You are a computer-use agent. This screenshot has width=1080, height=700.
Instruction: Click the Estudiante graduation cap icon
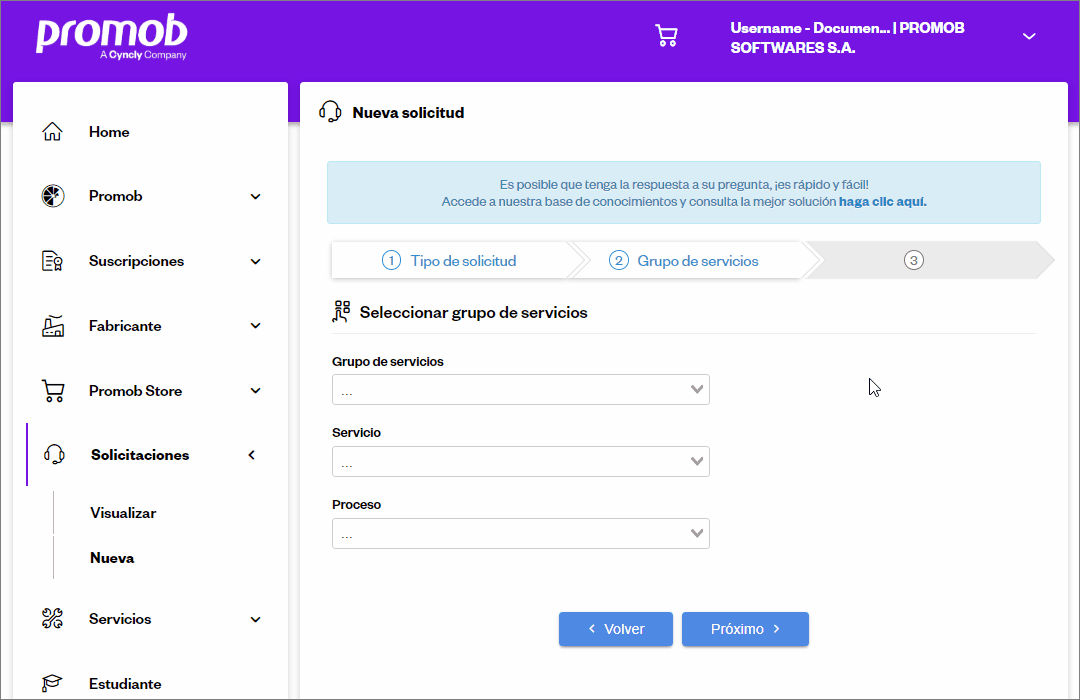point(52,683)
